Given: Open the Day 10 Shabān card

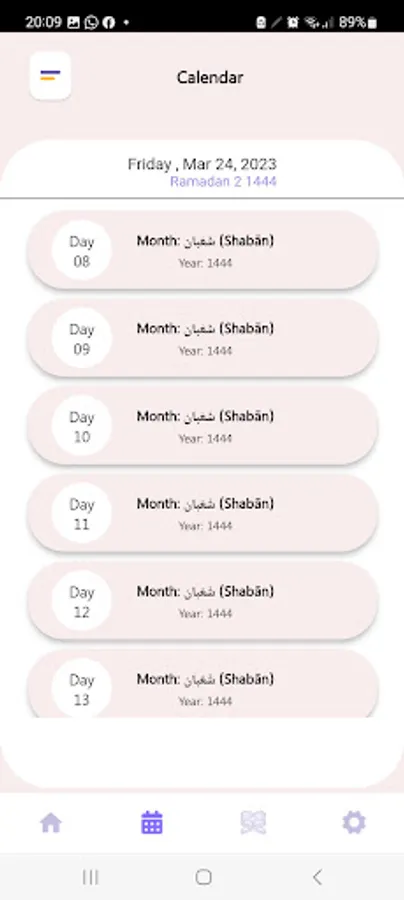Looking at the screenshot, I should (203, 425).
